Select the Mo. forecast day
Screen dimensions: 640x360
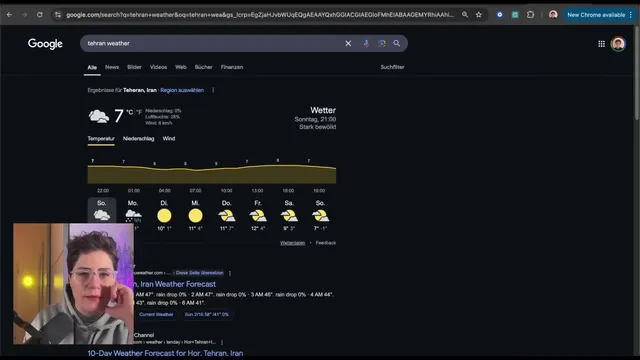point(133,215)
